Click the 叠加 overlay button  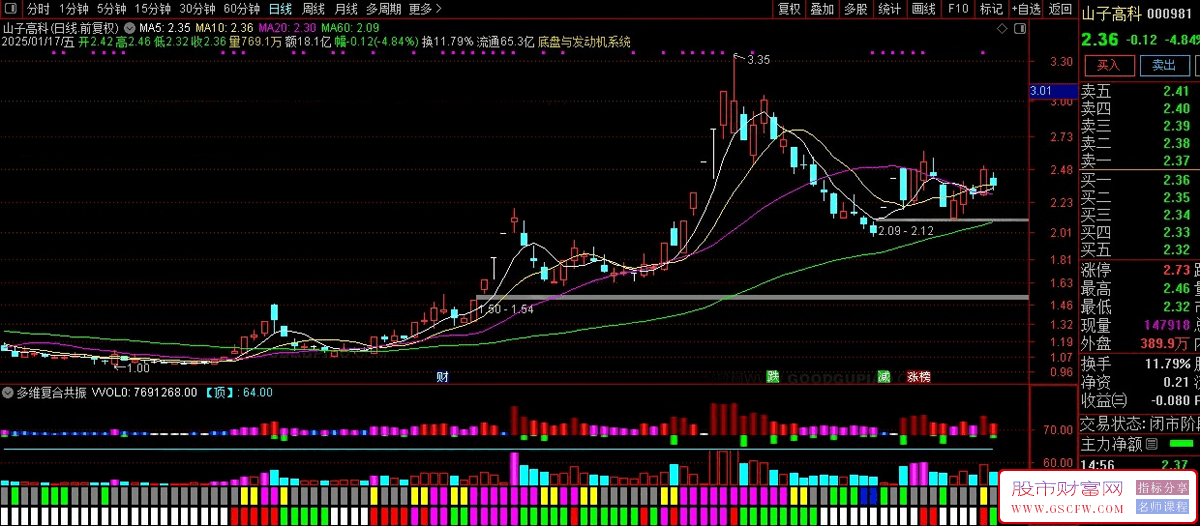(822, 9)
